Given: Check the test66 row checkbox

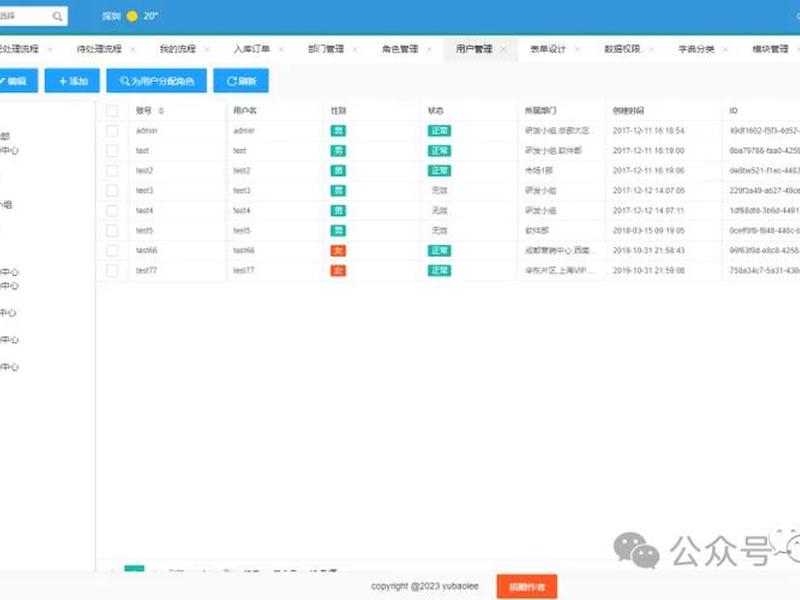Looking at the screenshot, I should 112,251.
